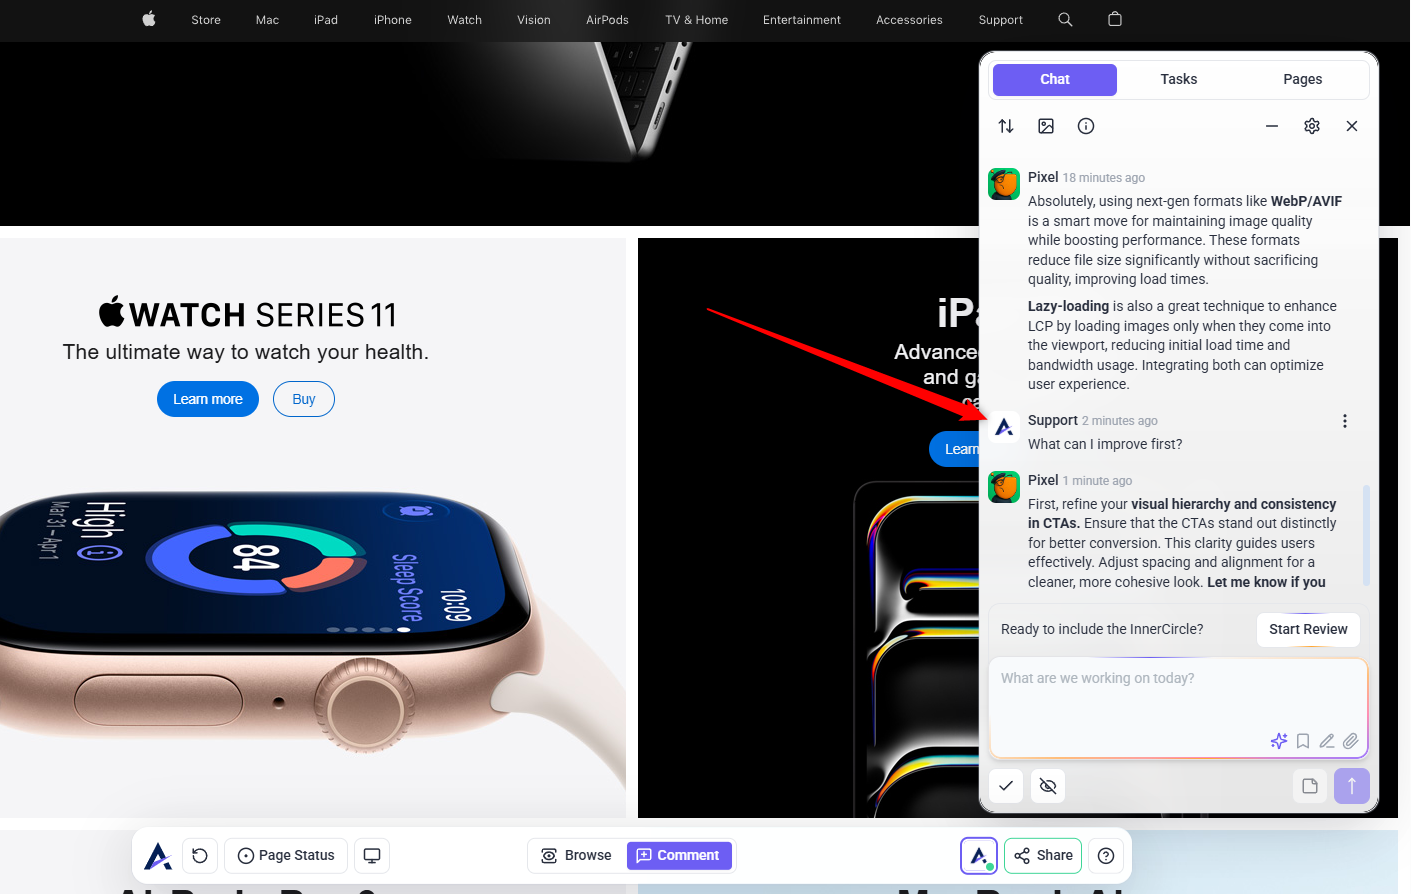This screenshot has height=894, width=1411.
Task: Open the Page Status dropdown
Action: tap(286, 856)
